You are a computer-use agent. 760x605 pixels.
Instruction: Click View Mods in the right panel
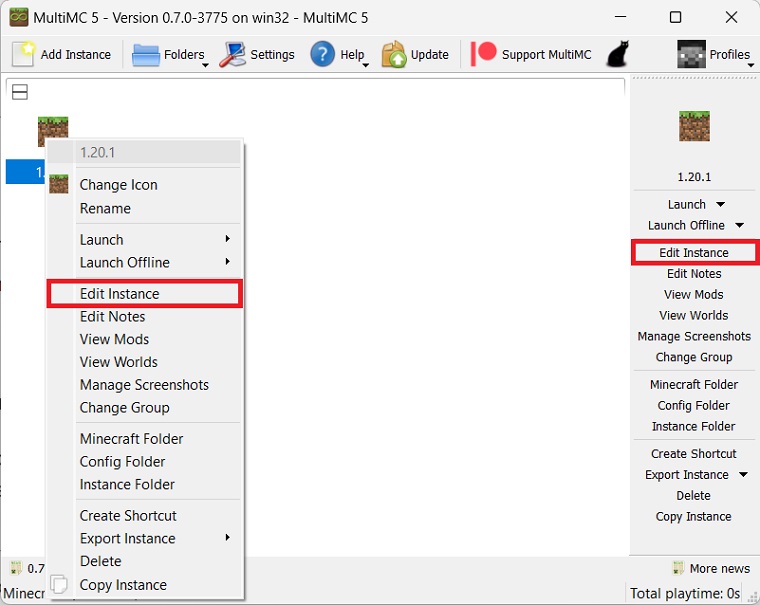point(694,295)
